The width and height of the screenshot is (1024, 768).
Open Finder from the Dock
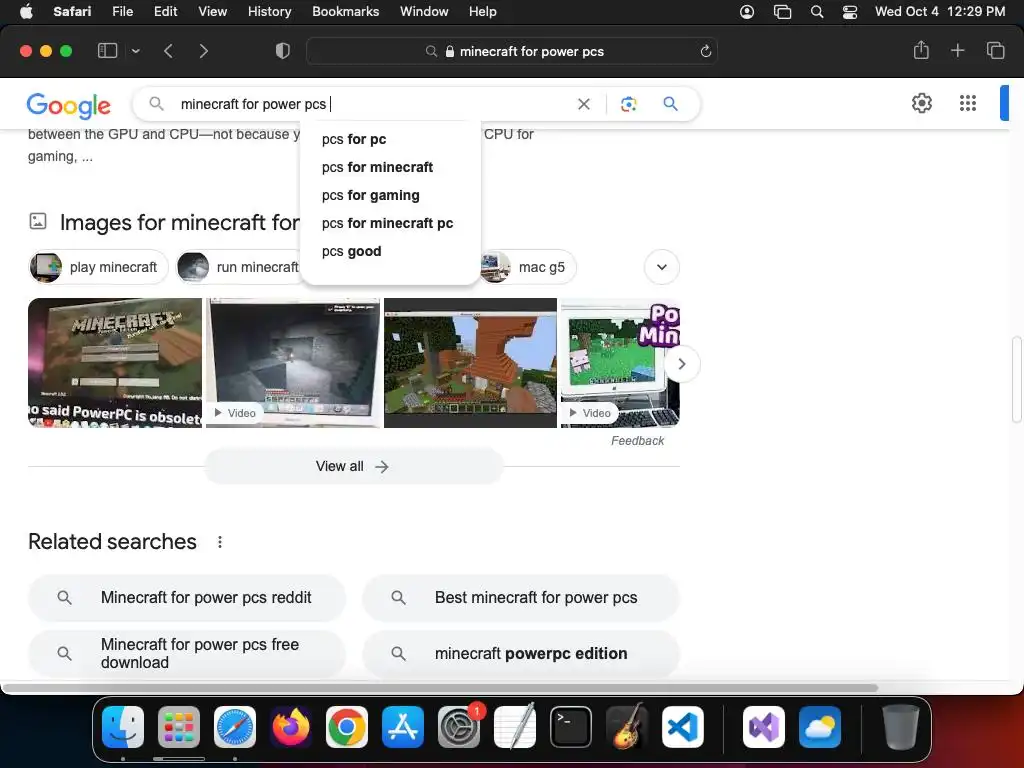(123, 727)
